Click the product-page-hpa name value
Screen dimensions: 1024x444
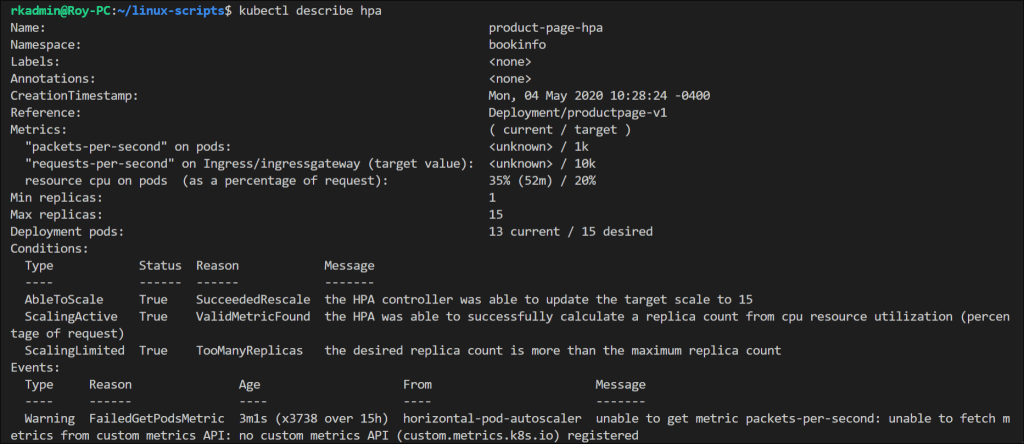tap(545, 27)
